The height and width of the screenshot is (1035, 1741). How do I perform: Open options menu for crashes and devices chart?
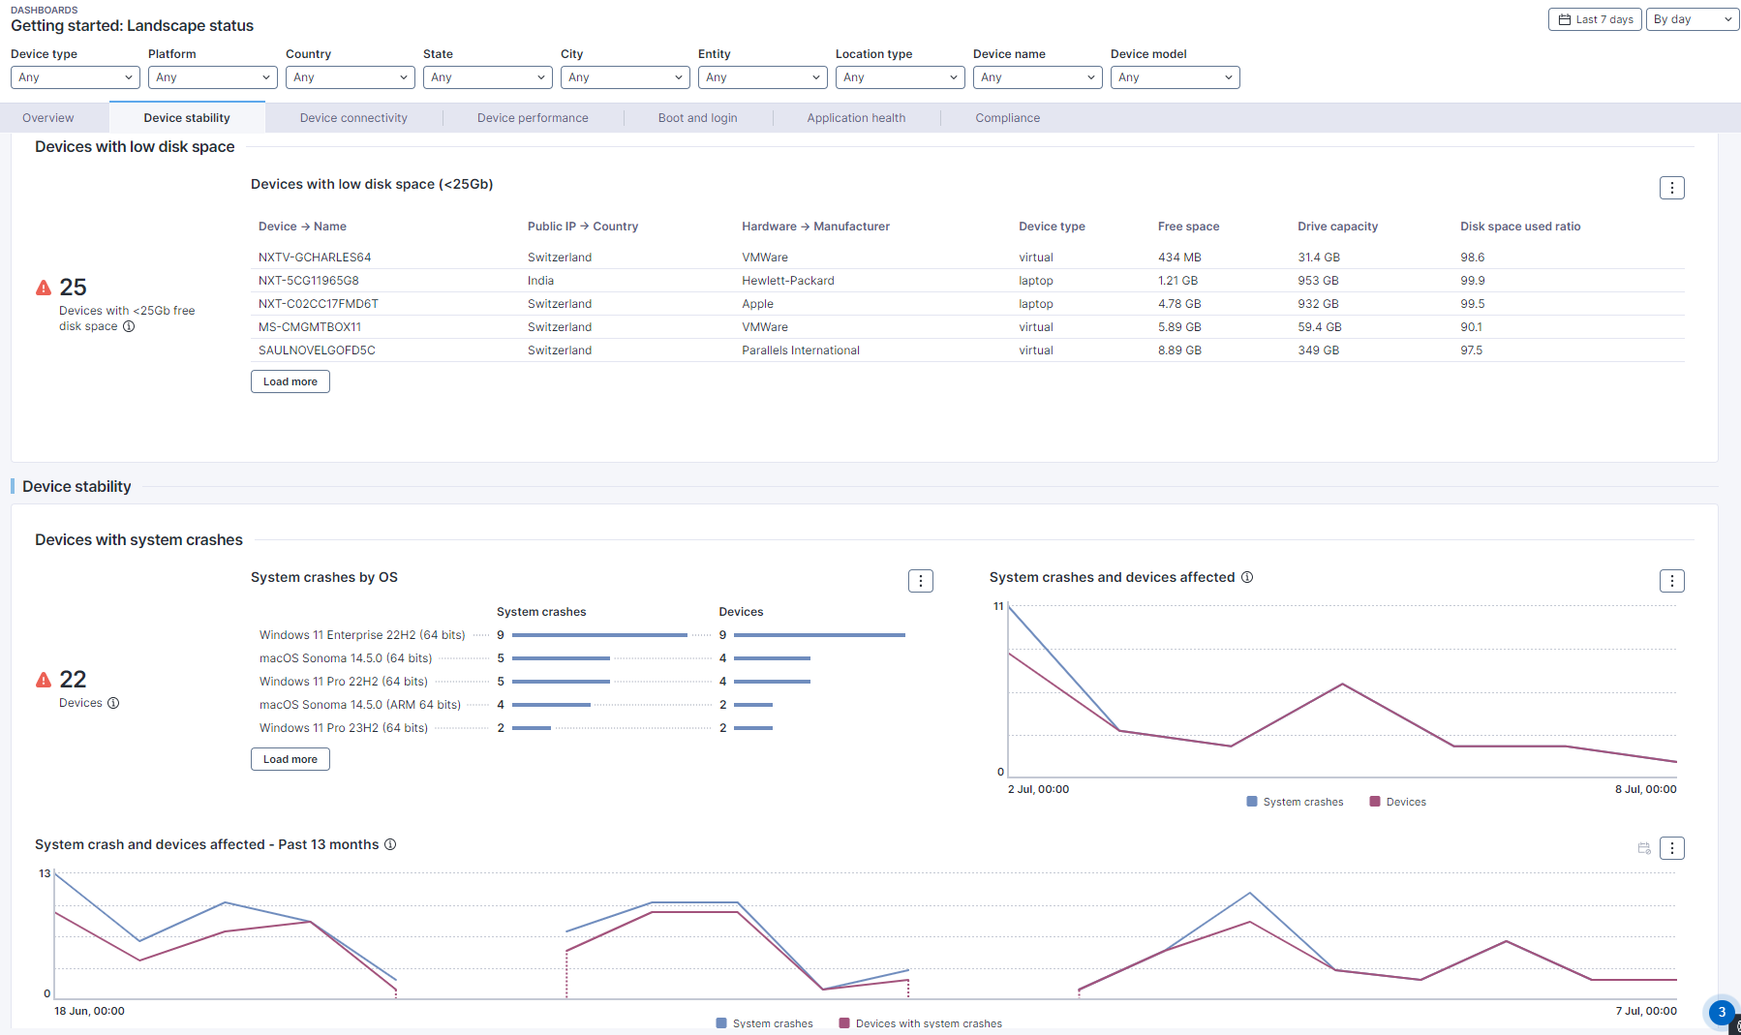point(1671,581)
